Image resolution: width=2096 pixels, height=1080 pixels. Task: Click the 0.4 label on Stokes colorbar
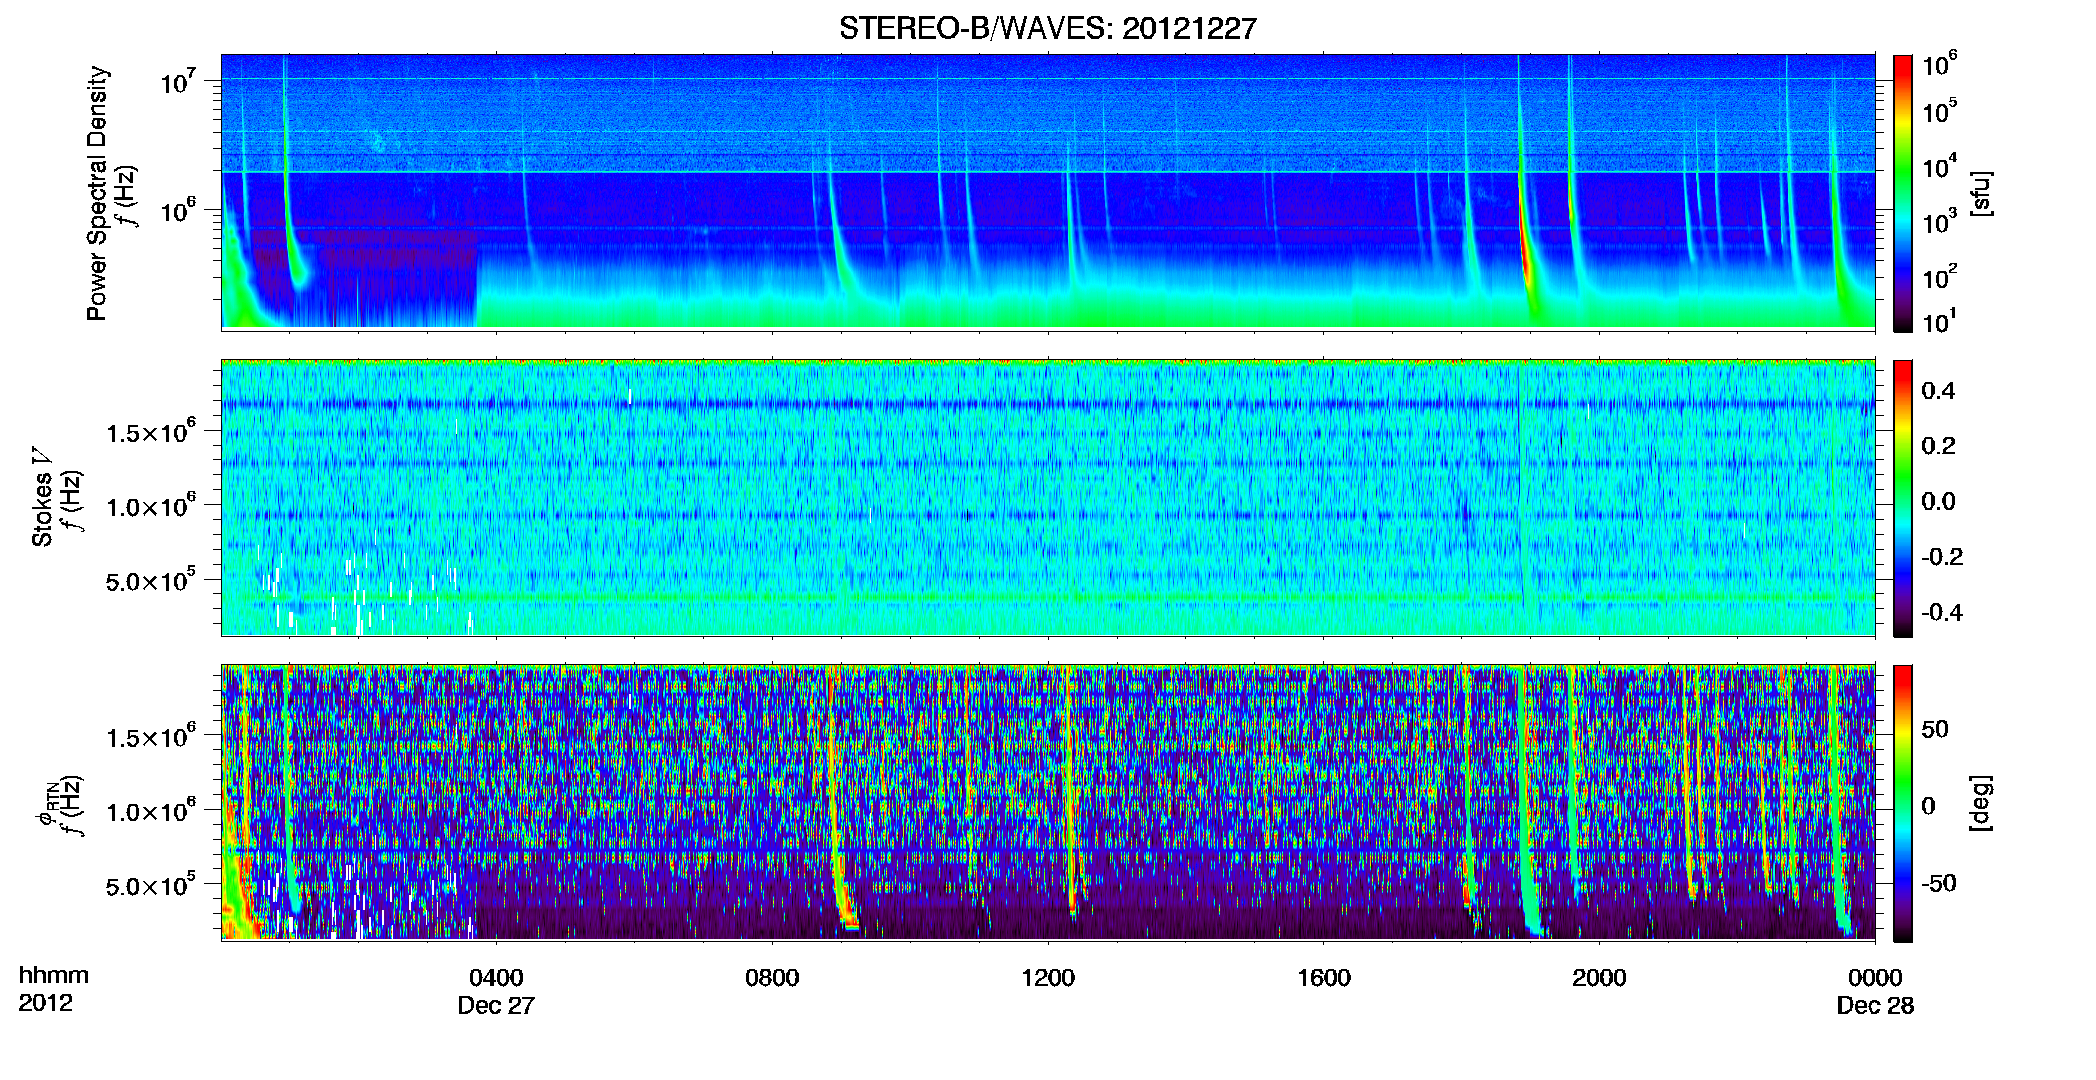tap(1938, 391)
